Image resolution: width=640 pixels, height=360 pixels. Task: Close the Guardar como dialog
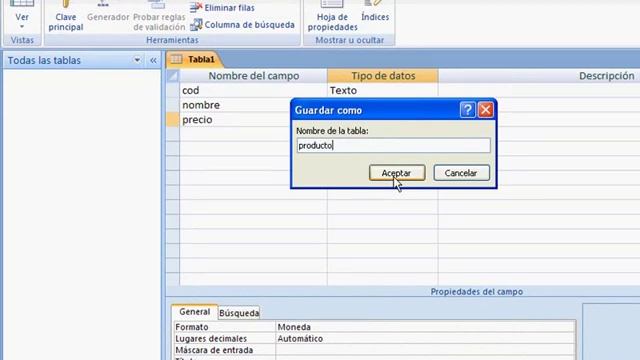(x=485, y=110)
